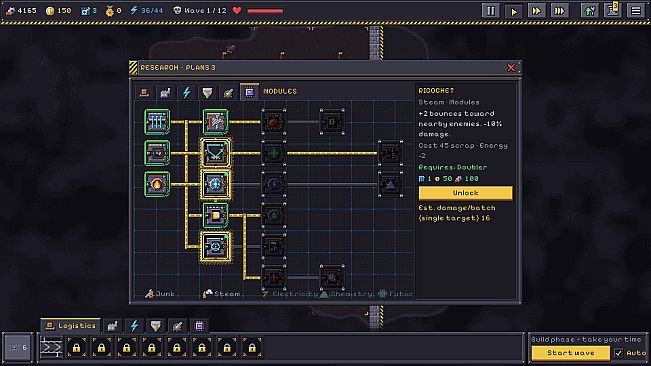Viewport: 651px width, 366px height.
Task: Select the highlighted Ricochet funnel node
Action: coord(215,153)
